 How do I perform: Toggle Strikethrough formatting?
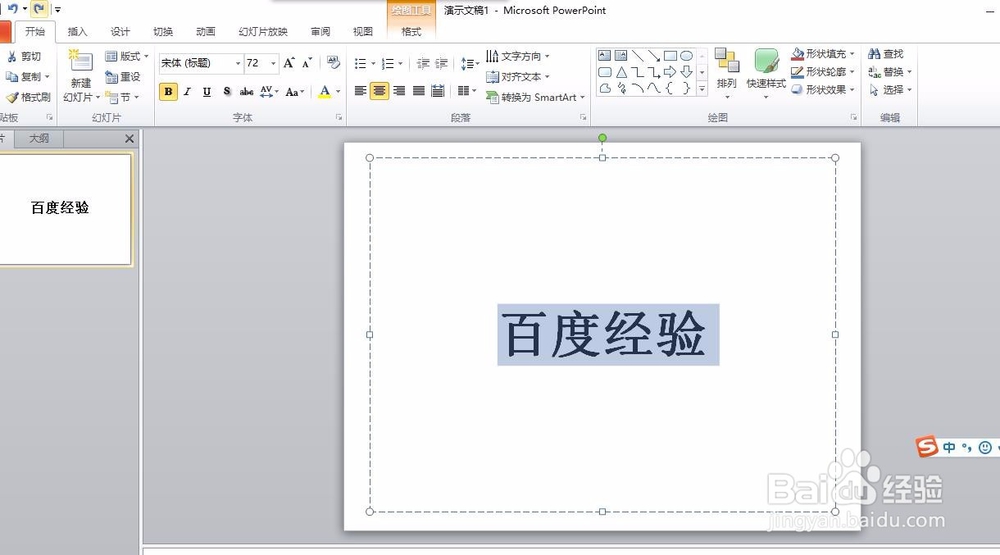click(246, 91)
